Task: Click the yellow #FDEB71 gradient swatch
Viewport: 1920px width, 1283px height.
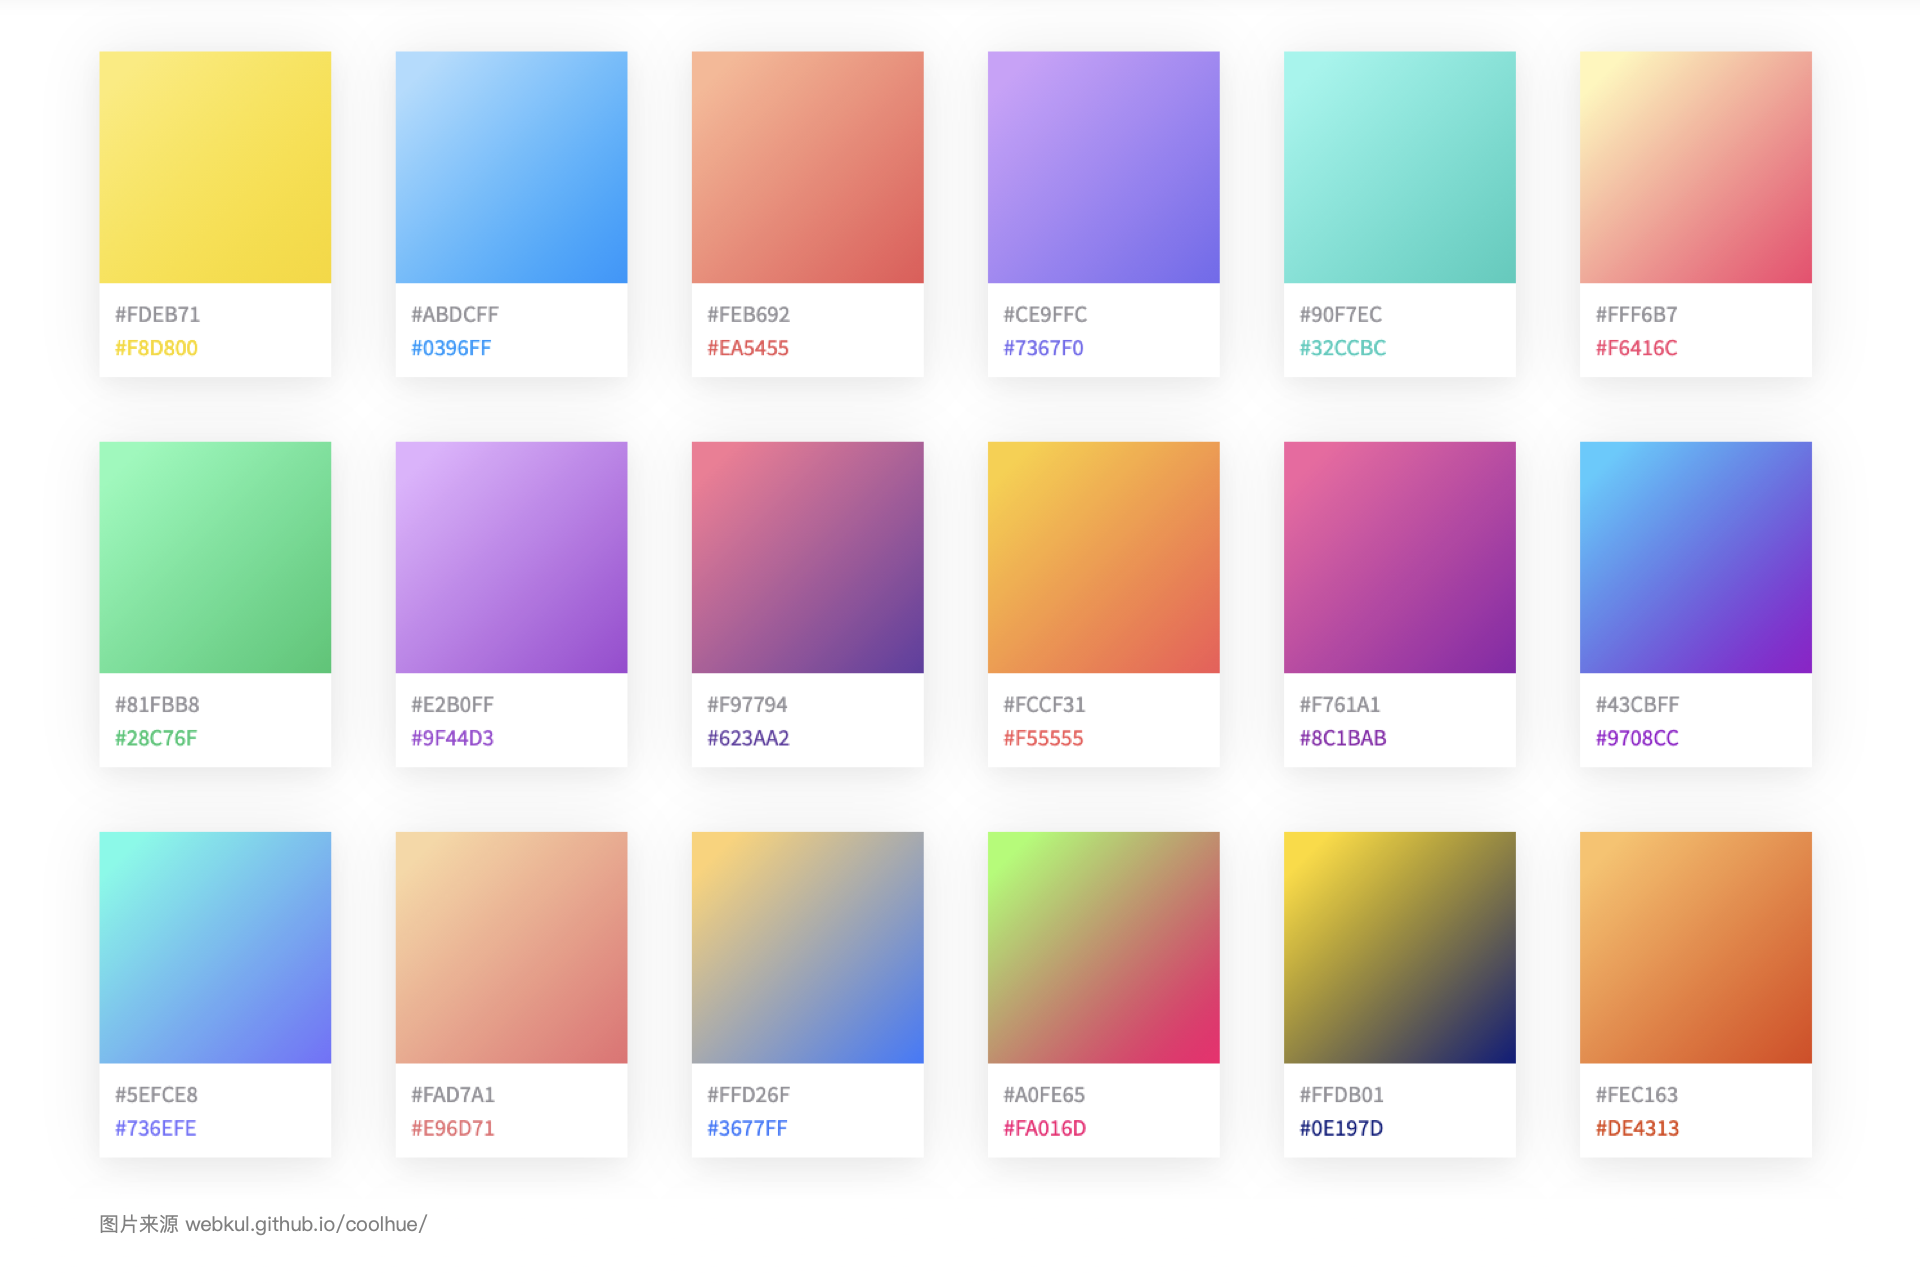Action: click(215, 167)
